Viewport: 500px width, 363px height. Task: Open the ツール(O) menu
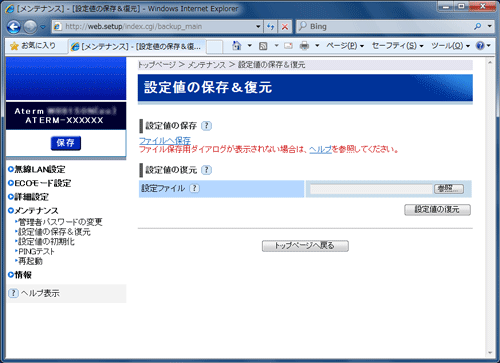click(450, 46)
